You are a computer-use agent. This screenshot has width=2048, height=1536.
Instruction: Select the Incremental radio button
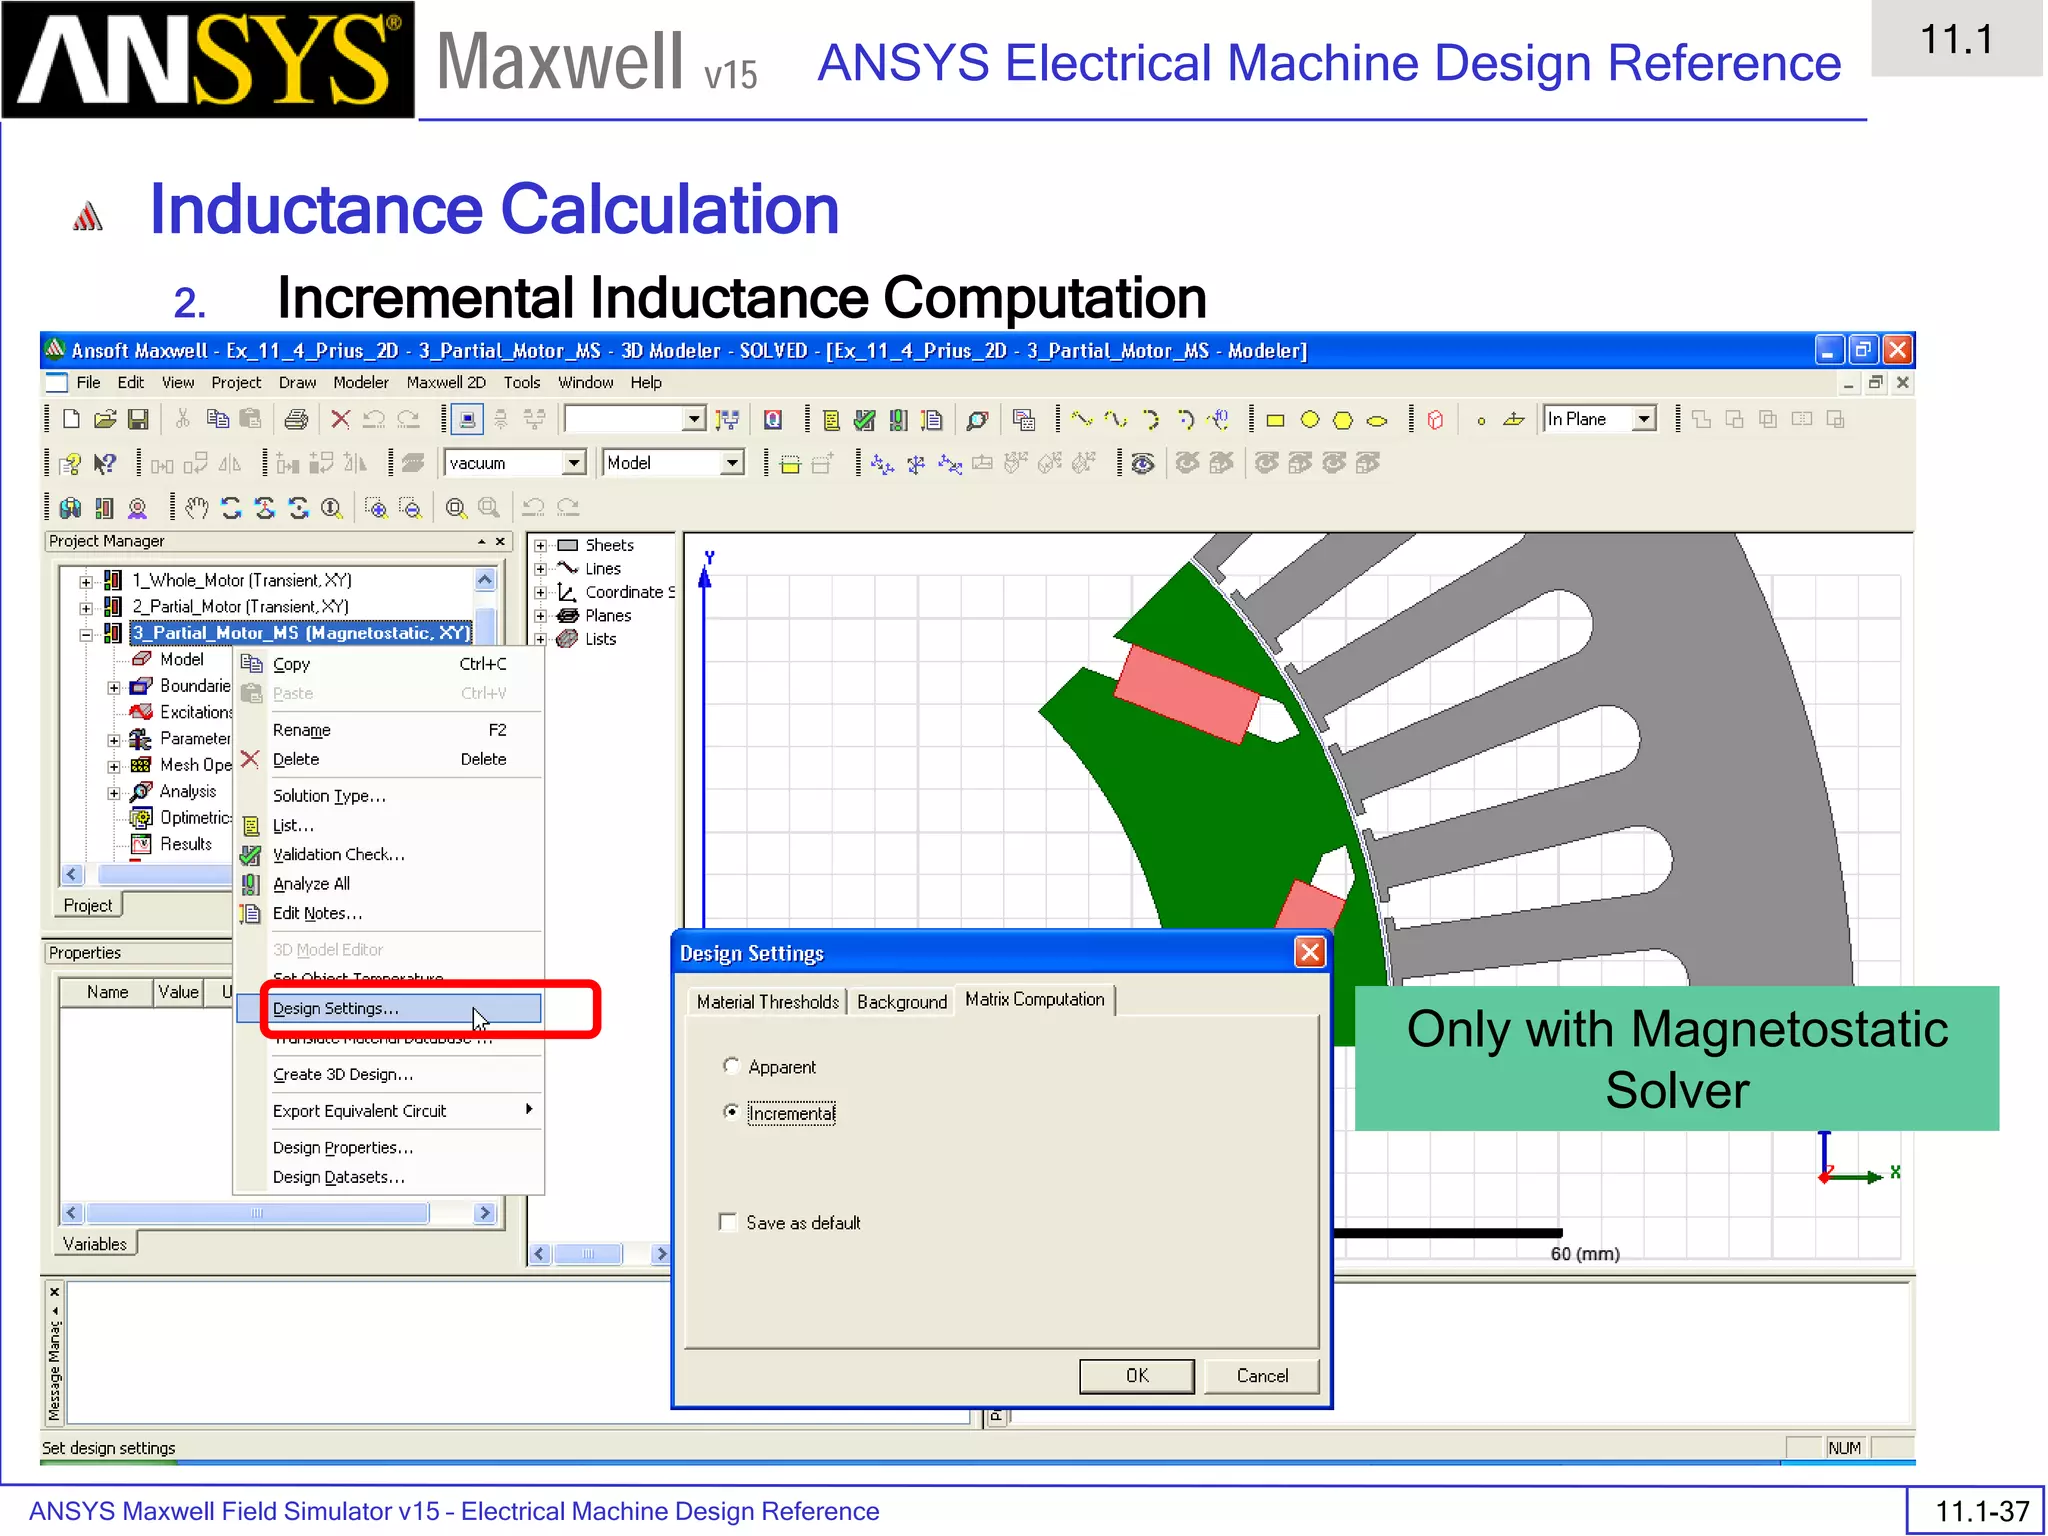[x=732, y=1112]
